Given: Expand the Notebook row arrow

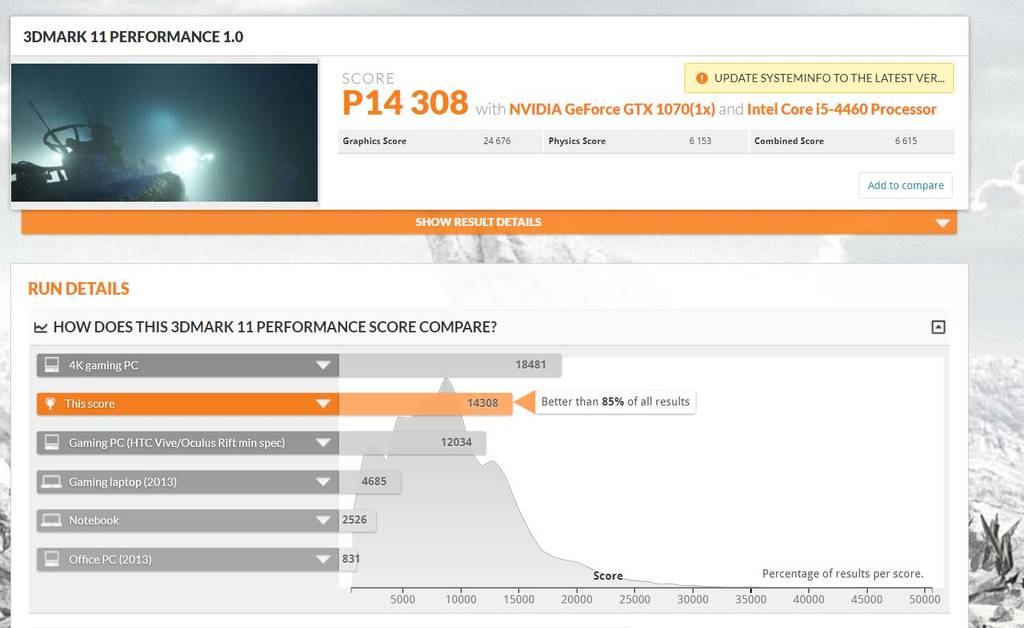Looking at the screenshot, I should (x=323, y=520).
